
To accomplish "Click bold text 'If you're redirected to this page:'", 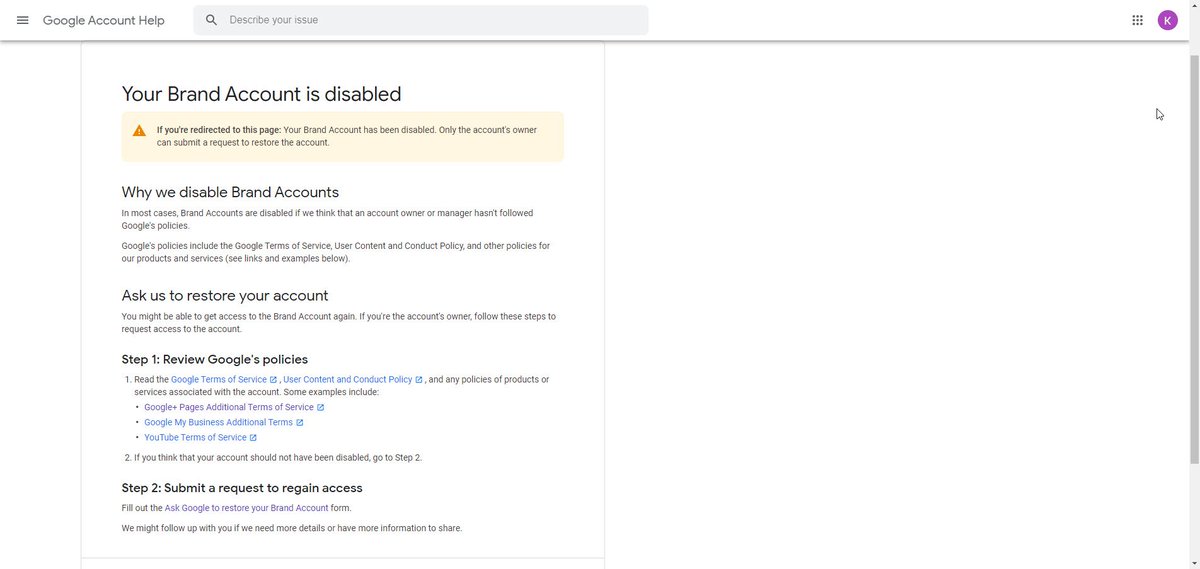I will 219,130.
